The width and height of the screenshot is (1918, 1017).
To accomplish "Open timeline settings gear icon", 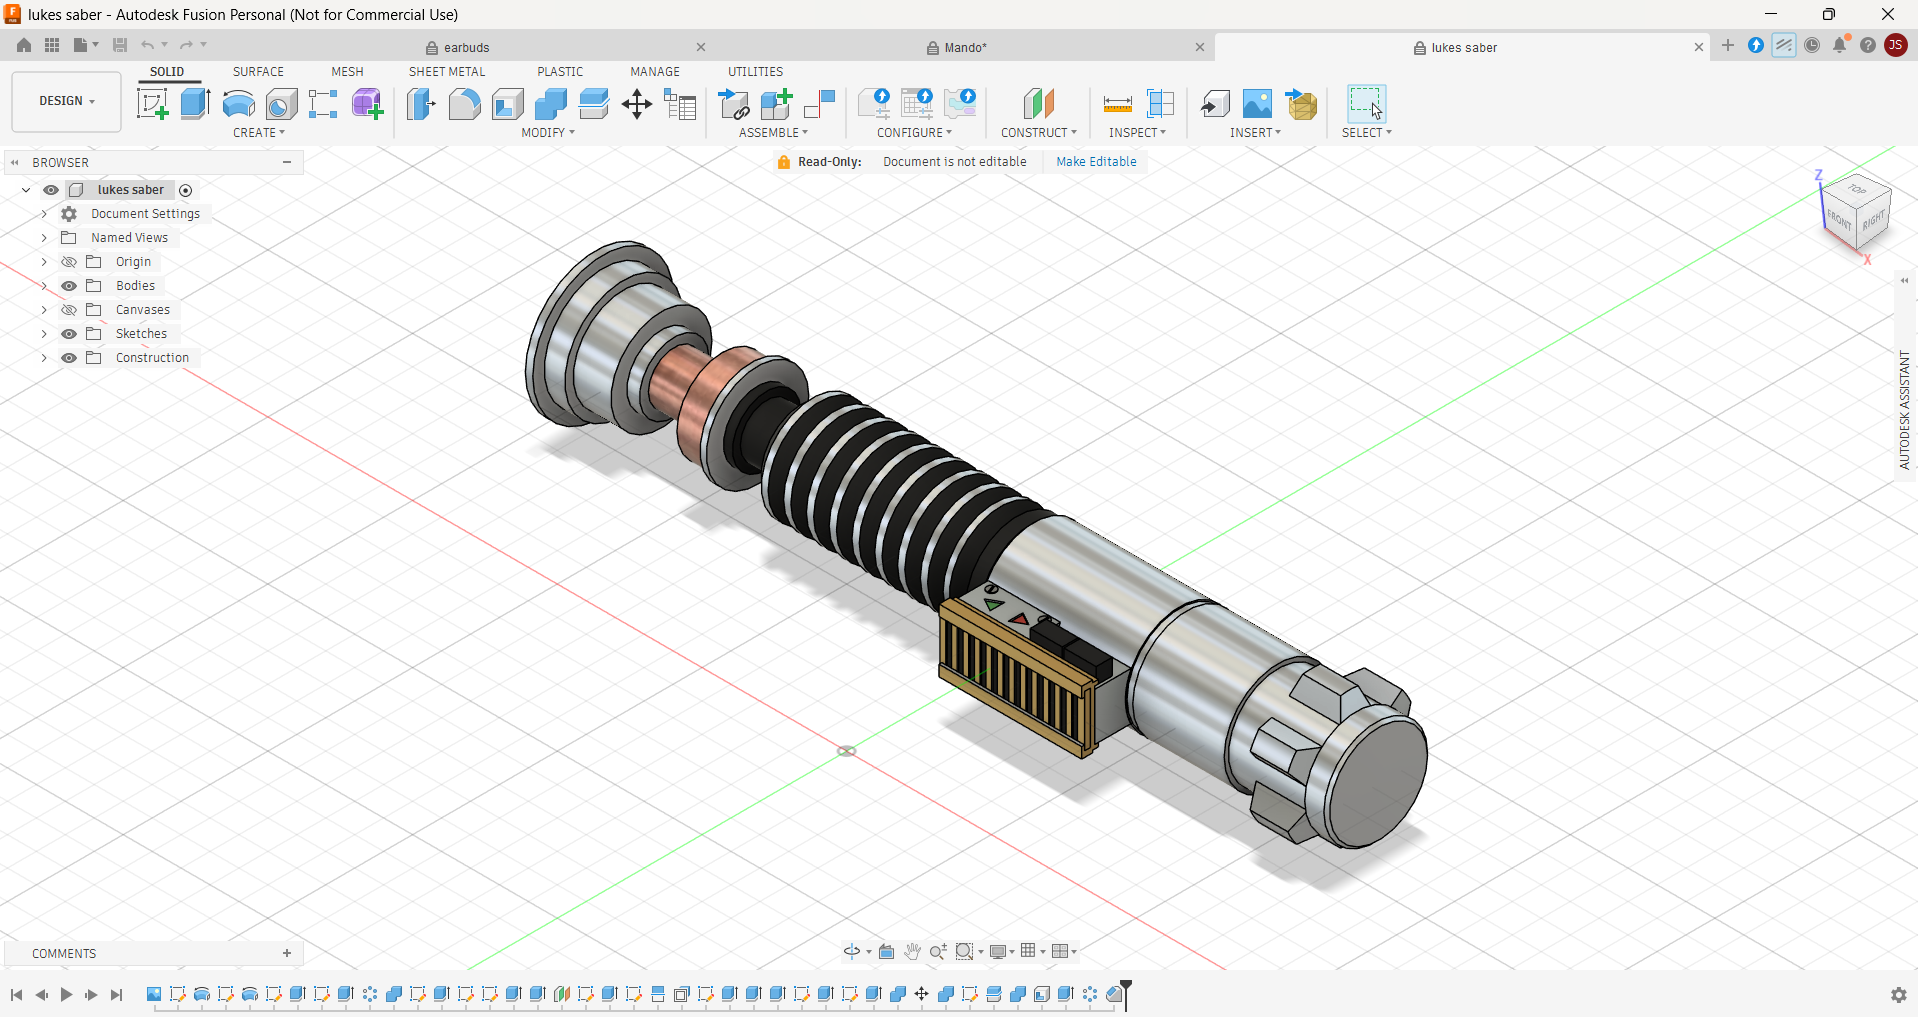I will tap(1898, 995).
